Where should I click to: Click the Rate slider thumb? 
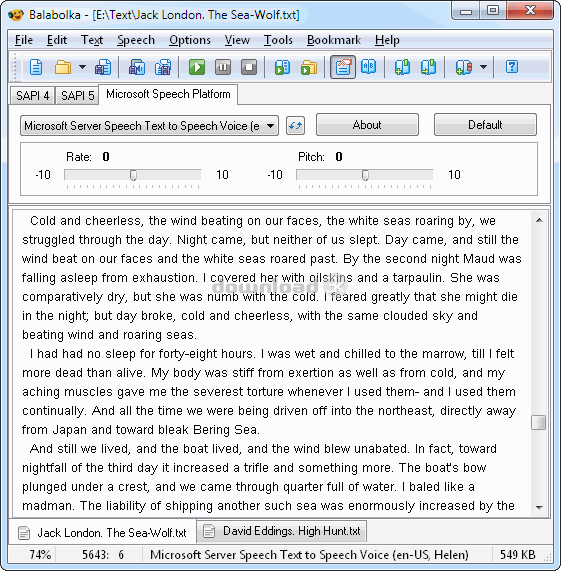(133, 175)
